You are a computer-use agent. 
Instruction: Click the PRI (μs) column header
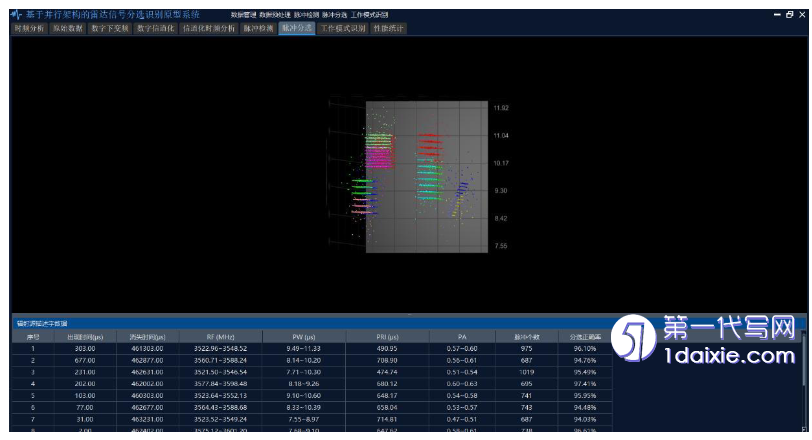coord(388,337)
